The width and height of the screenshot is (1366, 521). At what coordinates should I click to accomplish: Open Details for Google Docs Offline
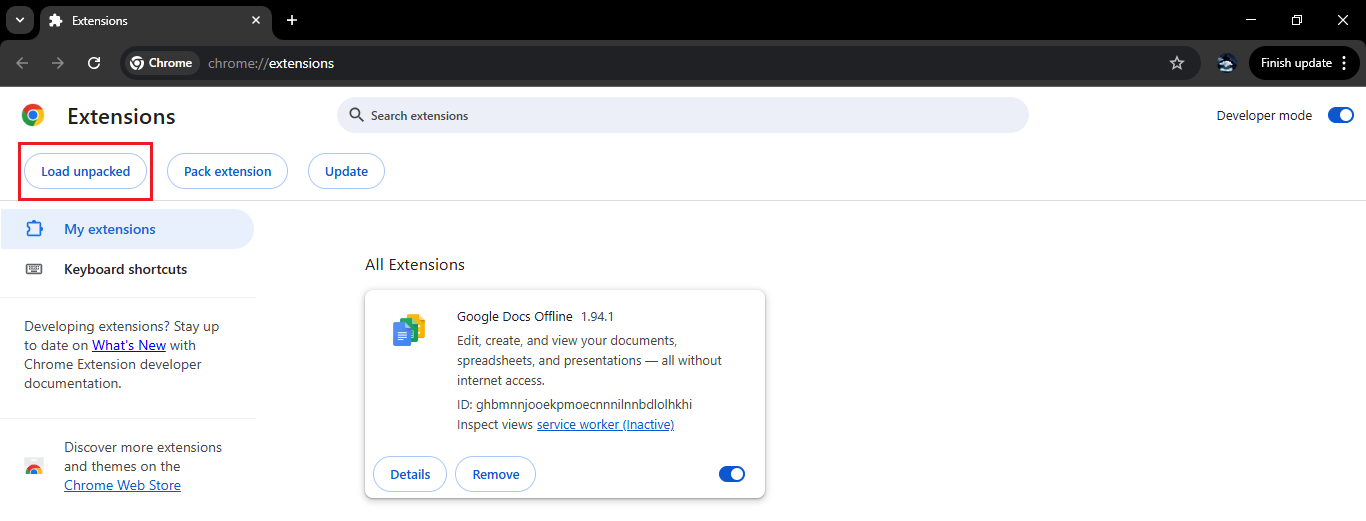click(x=410, y=474)
